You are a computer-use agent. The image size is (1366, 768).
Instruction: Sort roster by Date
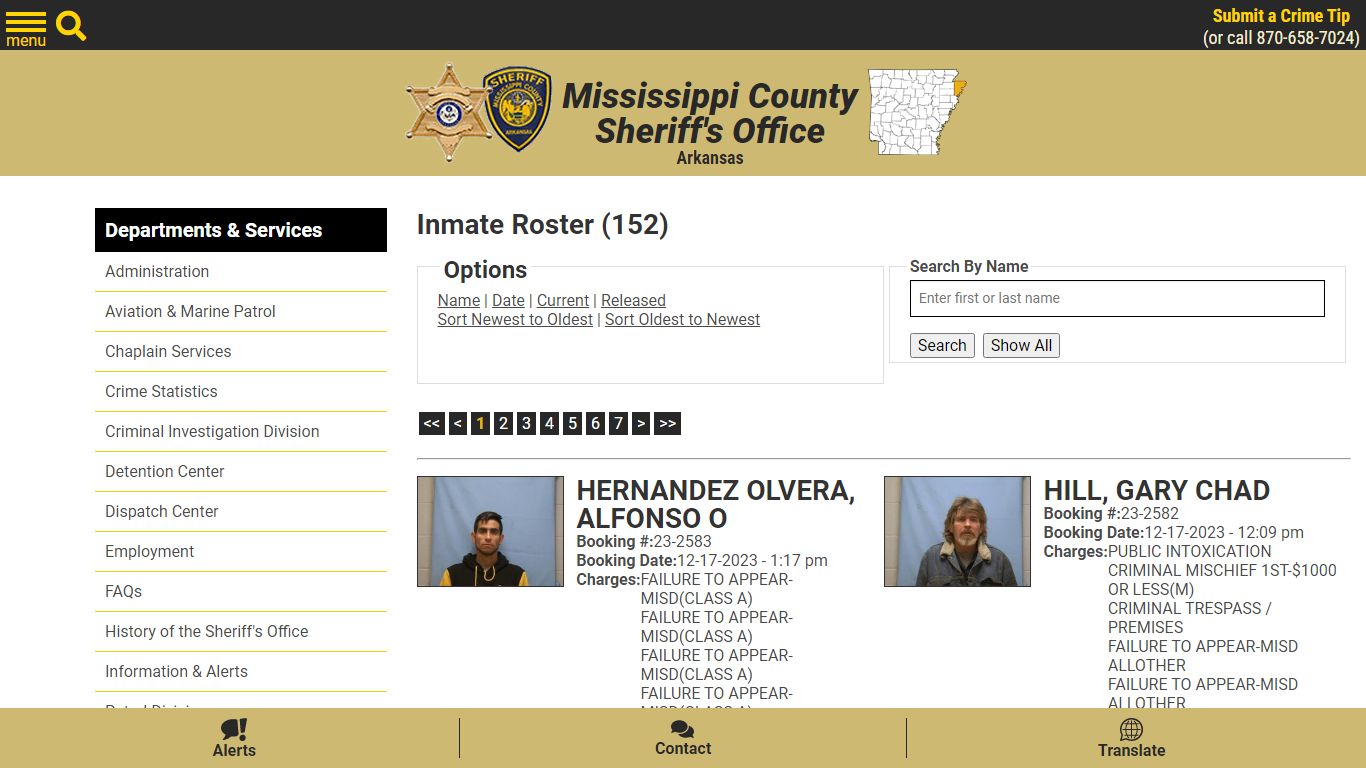[508, 300]
